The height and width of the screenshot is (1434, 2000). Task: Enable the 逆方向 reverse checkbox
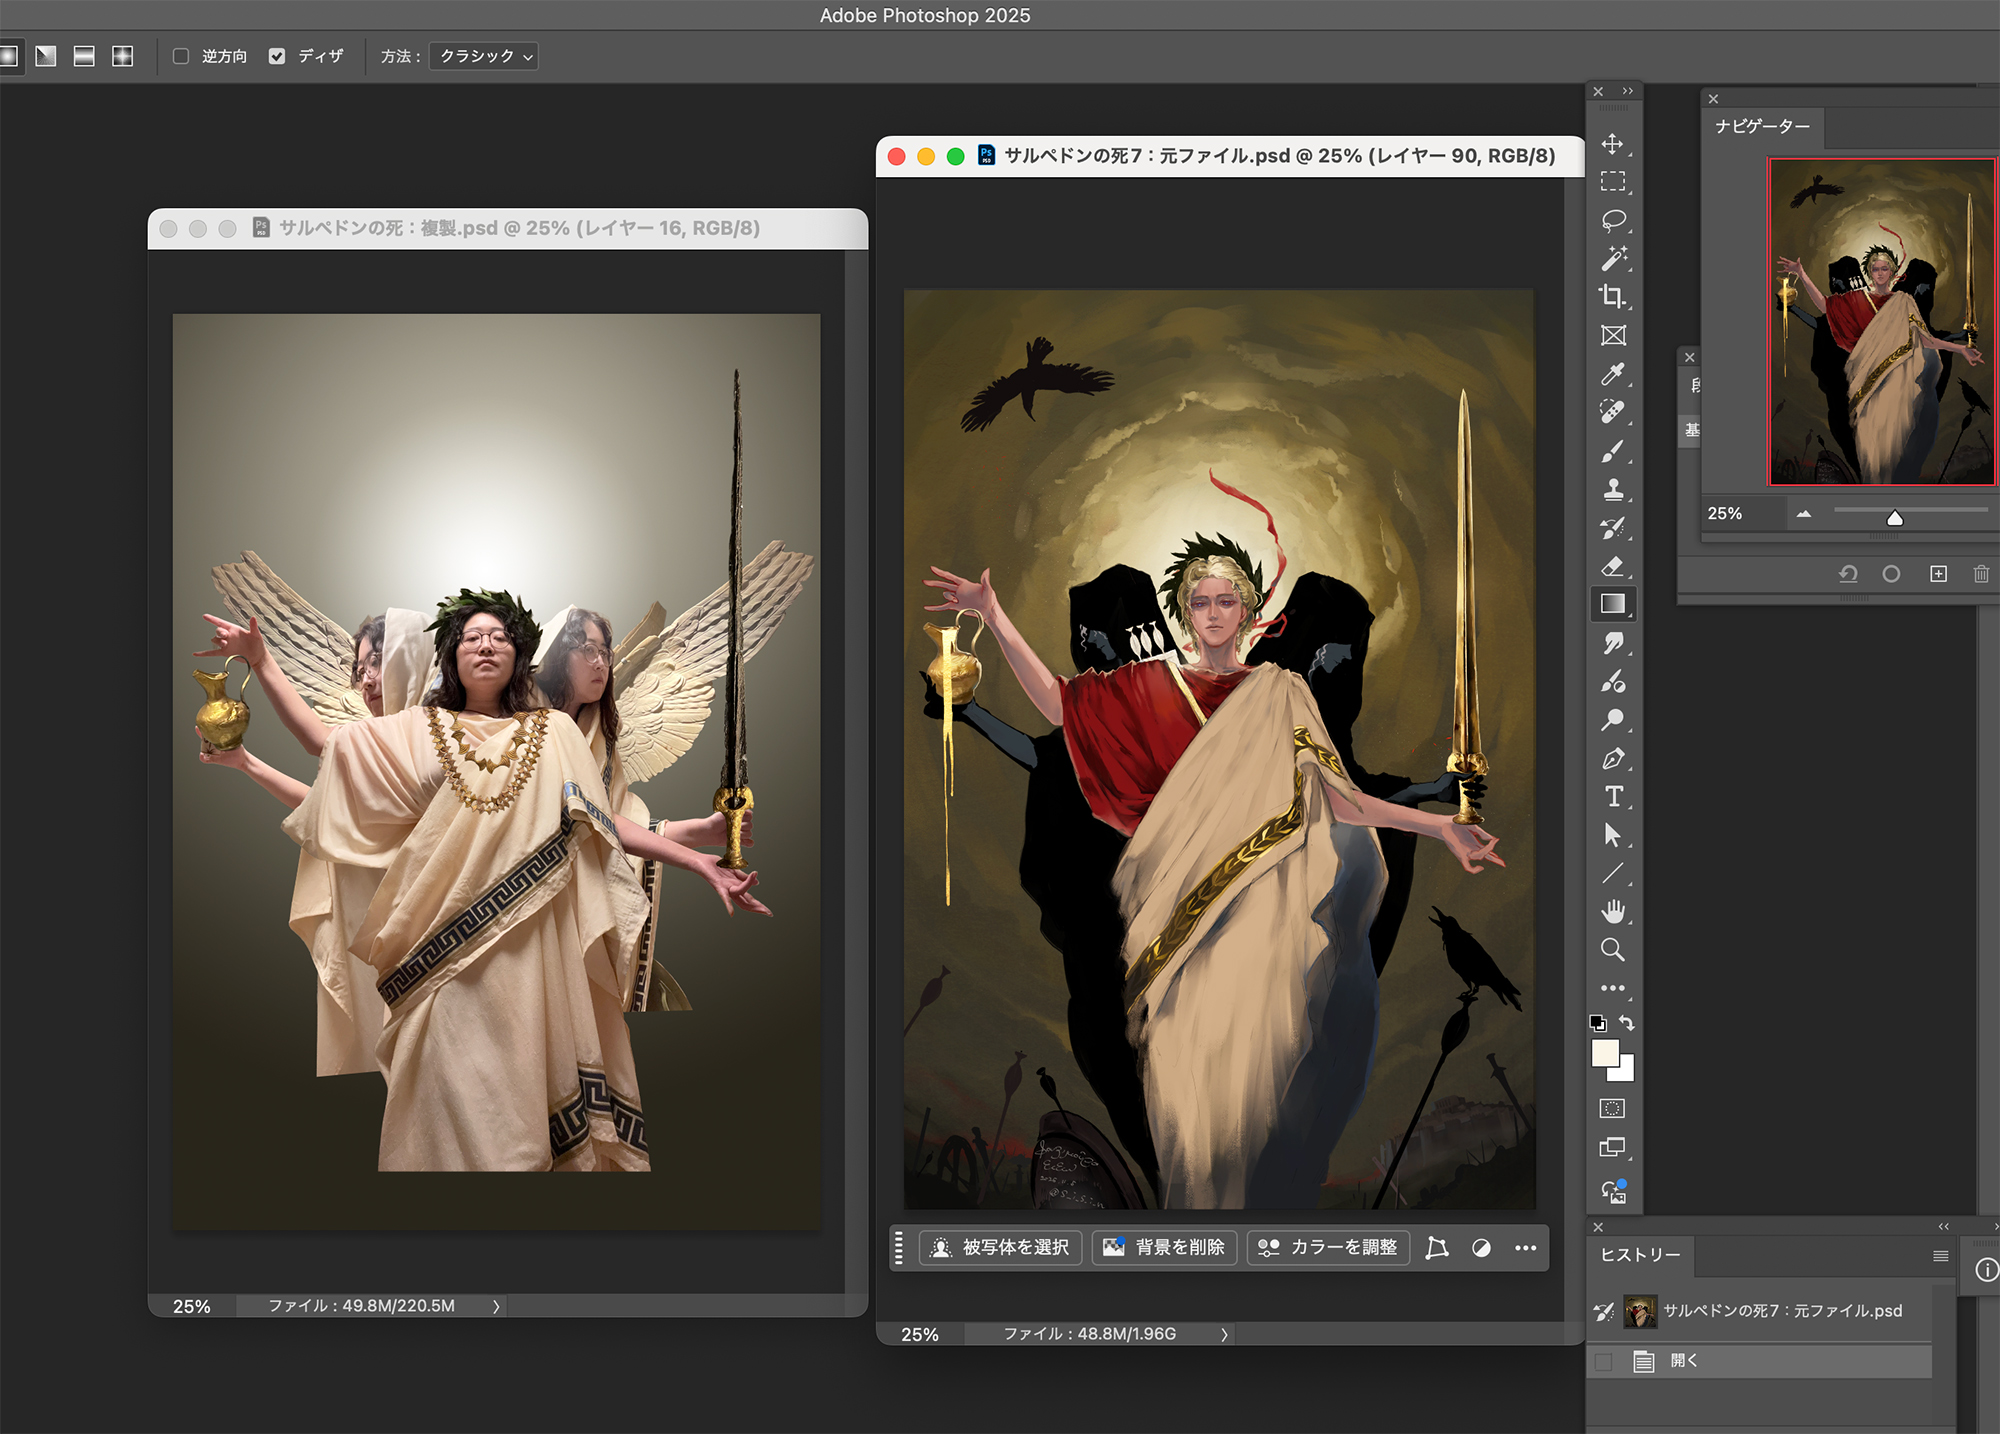pyautogui.click(x=181, y=56)
